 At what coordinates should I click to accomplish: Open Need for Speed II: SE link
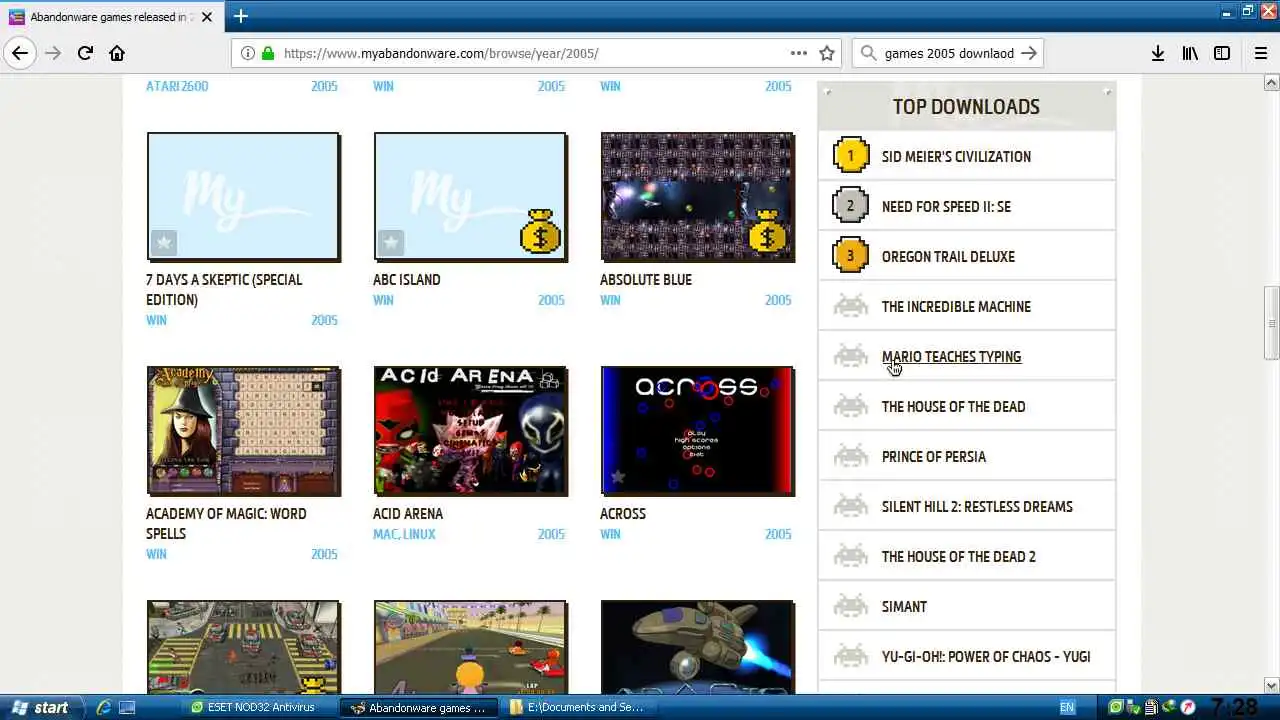click(x=946, y=206)
